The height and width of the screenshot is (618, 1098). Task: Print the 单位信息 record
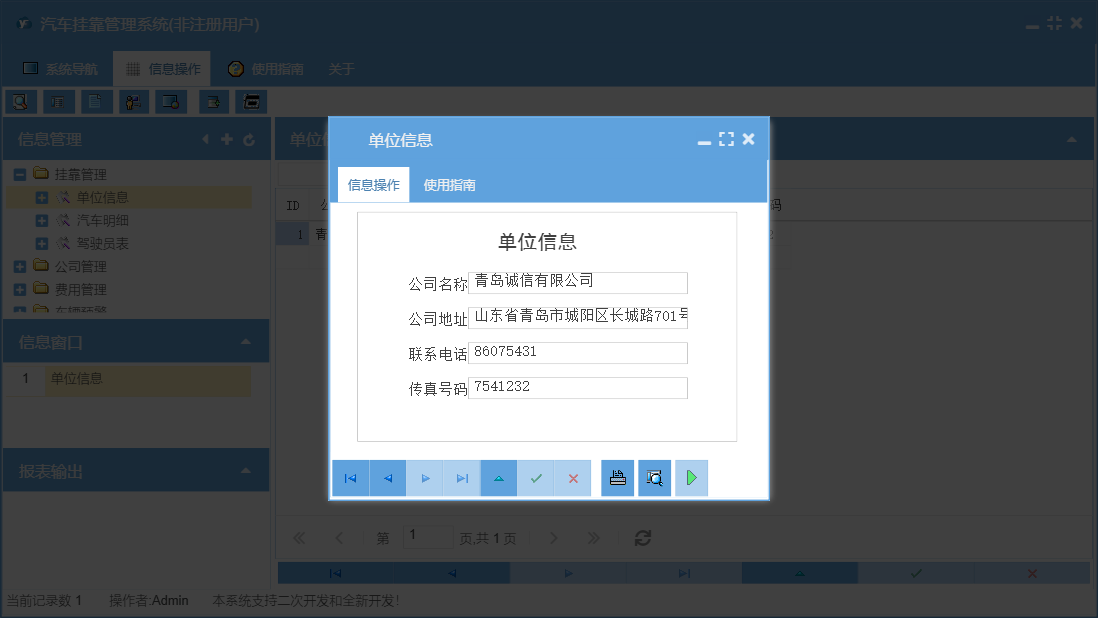[617, 478]
